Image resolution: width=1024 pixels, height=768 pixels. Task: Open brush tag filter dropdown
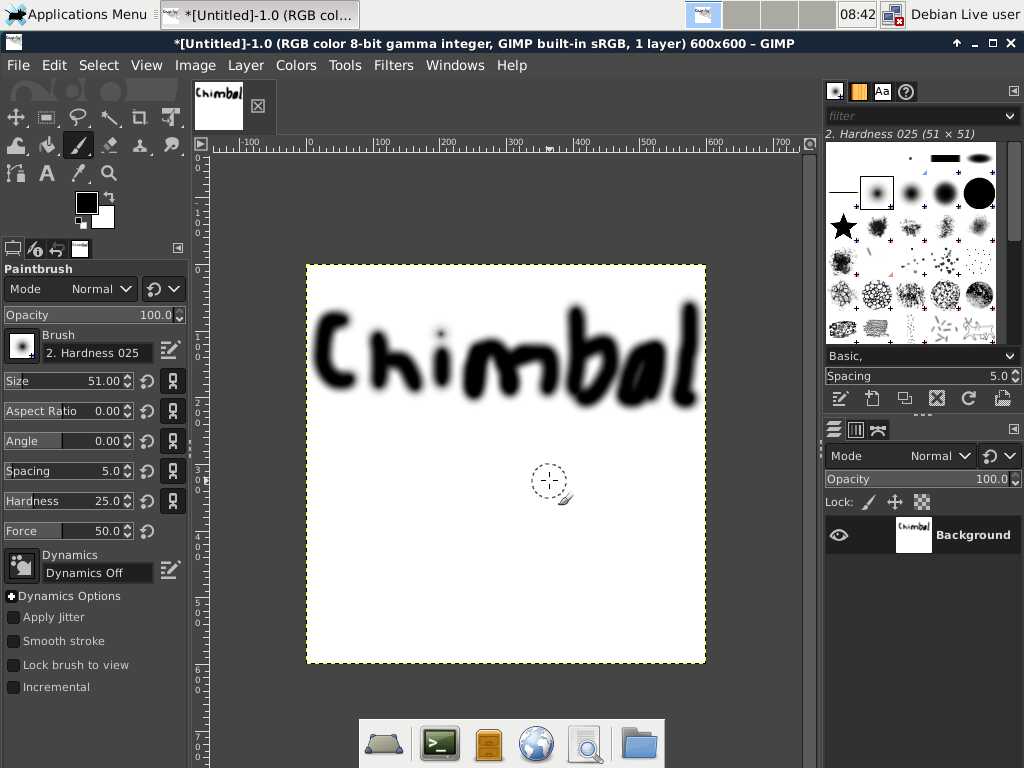[x=1010, y=116]
